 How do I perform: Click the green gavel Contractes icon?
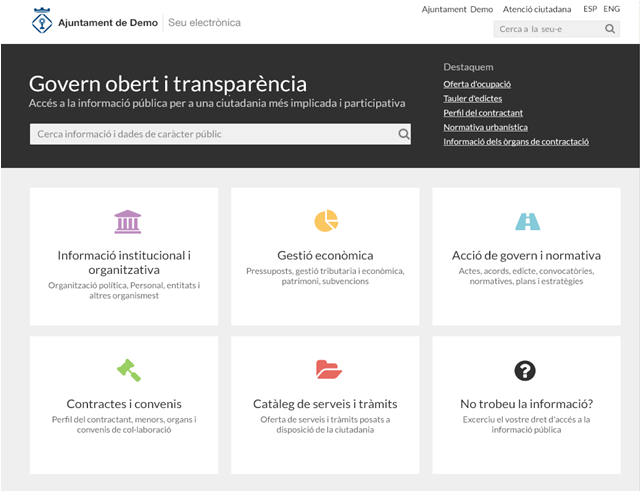(128, 370)
